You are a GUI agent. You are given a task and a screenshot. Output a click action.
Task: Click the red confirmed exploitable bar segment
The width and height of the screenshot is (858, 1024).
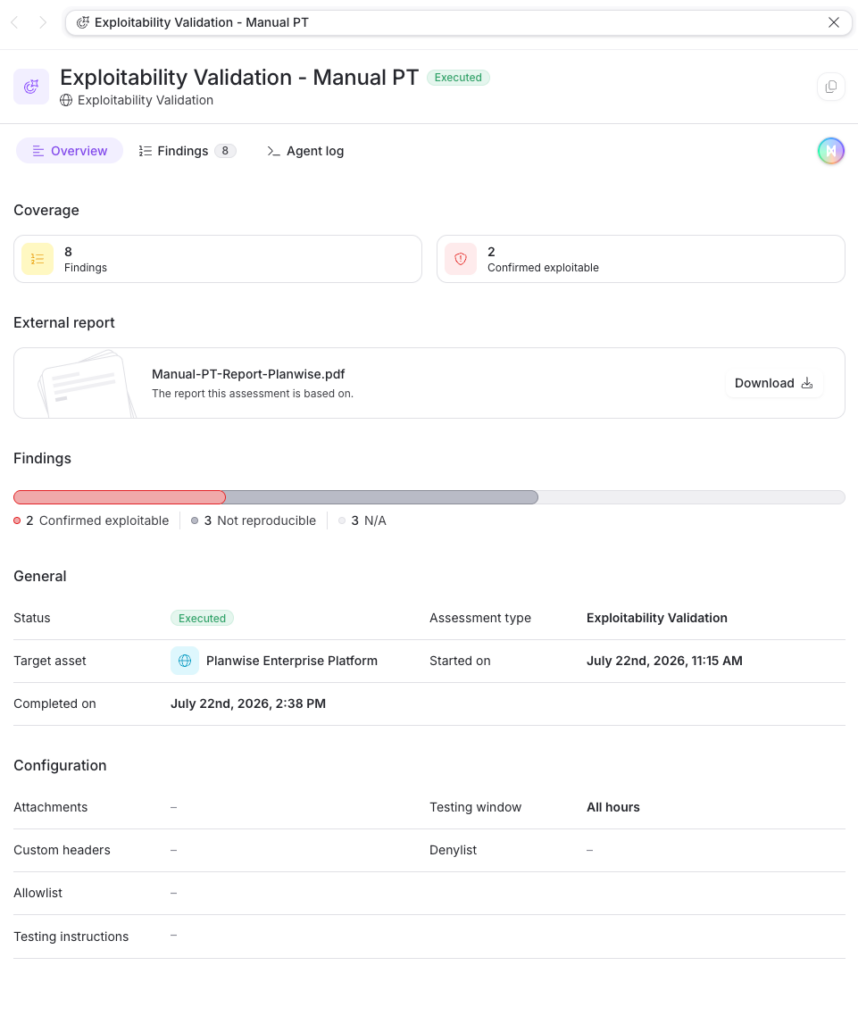tap(119, 498)
